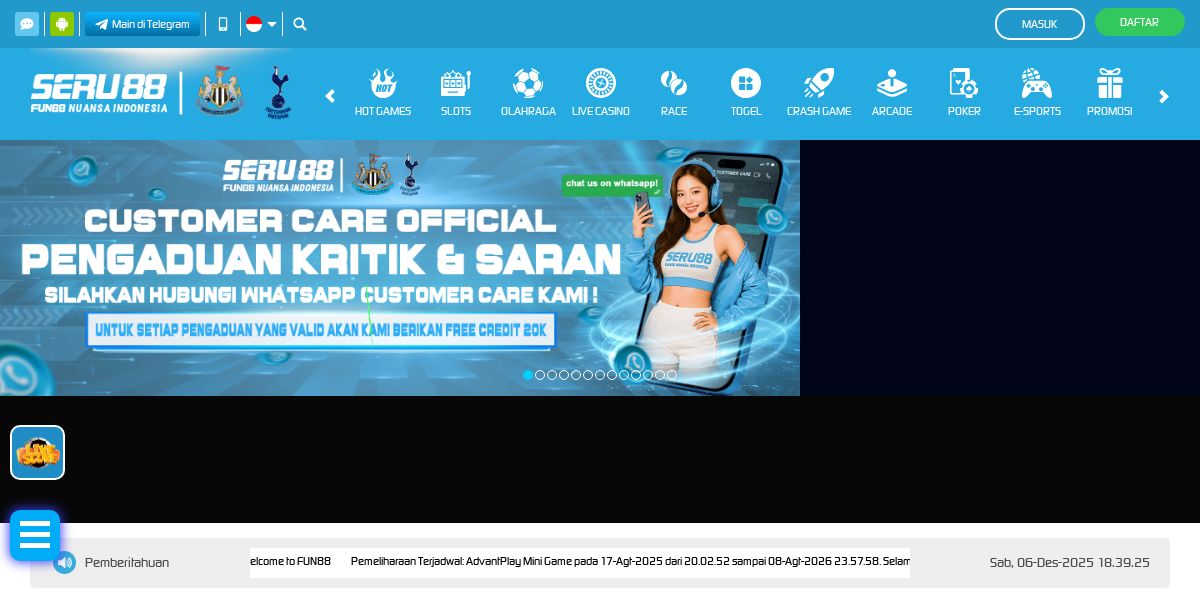This screenshot has height=600, width=1200.
Task: Open the HOT GAMES category
Action: 383,93
